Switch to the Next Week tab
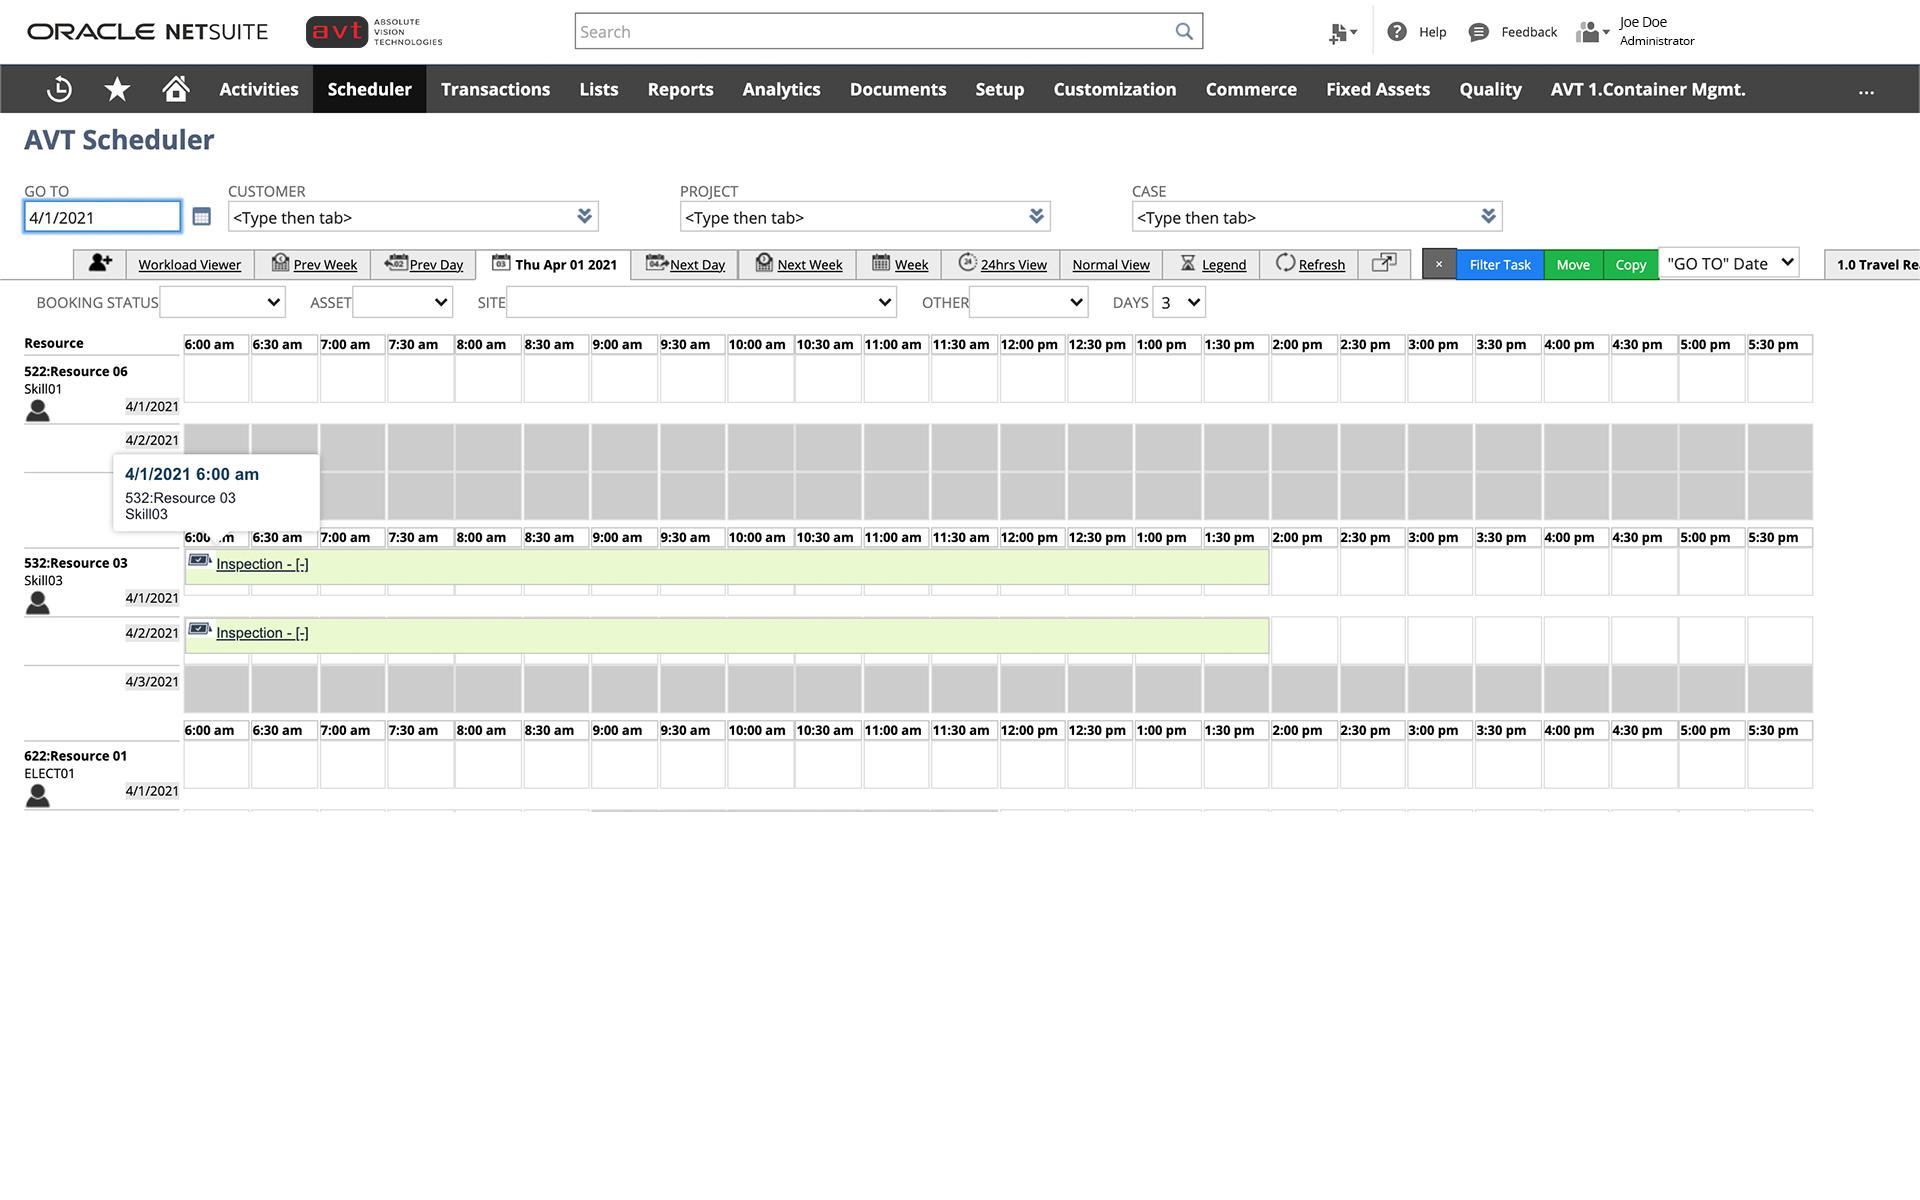The width and height of the screenshot is (1920, 1200). [798, 264]
